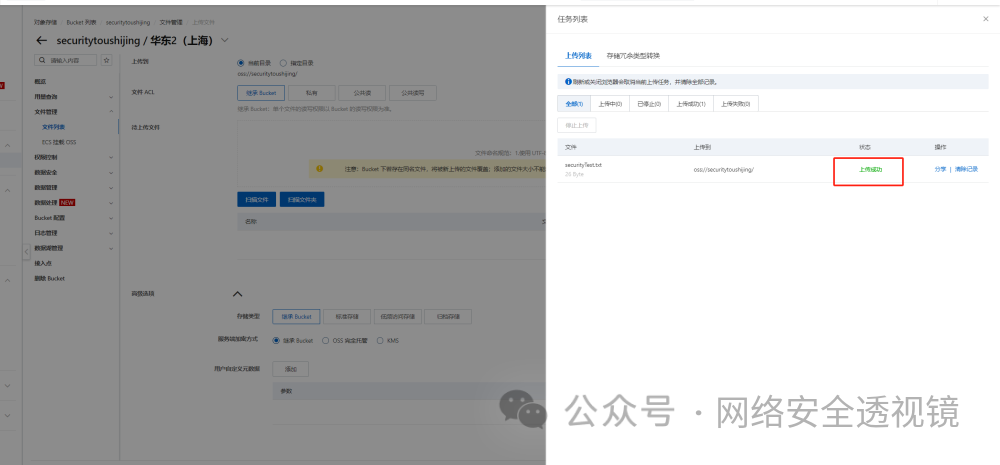Click the blue info icon in notice
The image size is (1000, 465).
point(568,82)
